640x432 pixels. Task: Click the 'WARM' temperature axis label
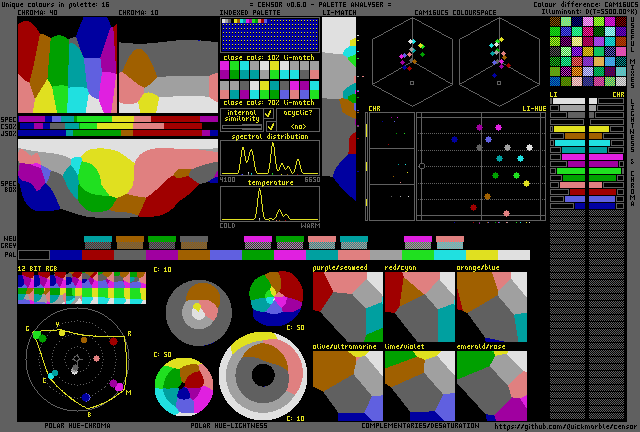pyautogui.click(x=310, y=226)
